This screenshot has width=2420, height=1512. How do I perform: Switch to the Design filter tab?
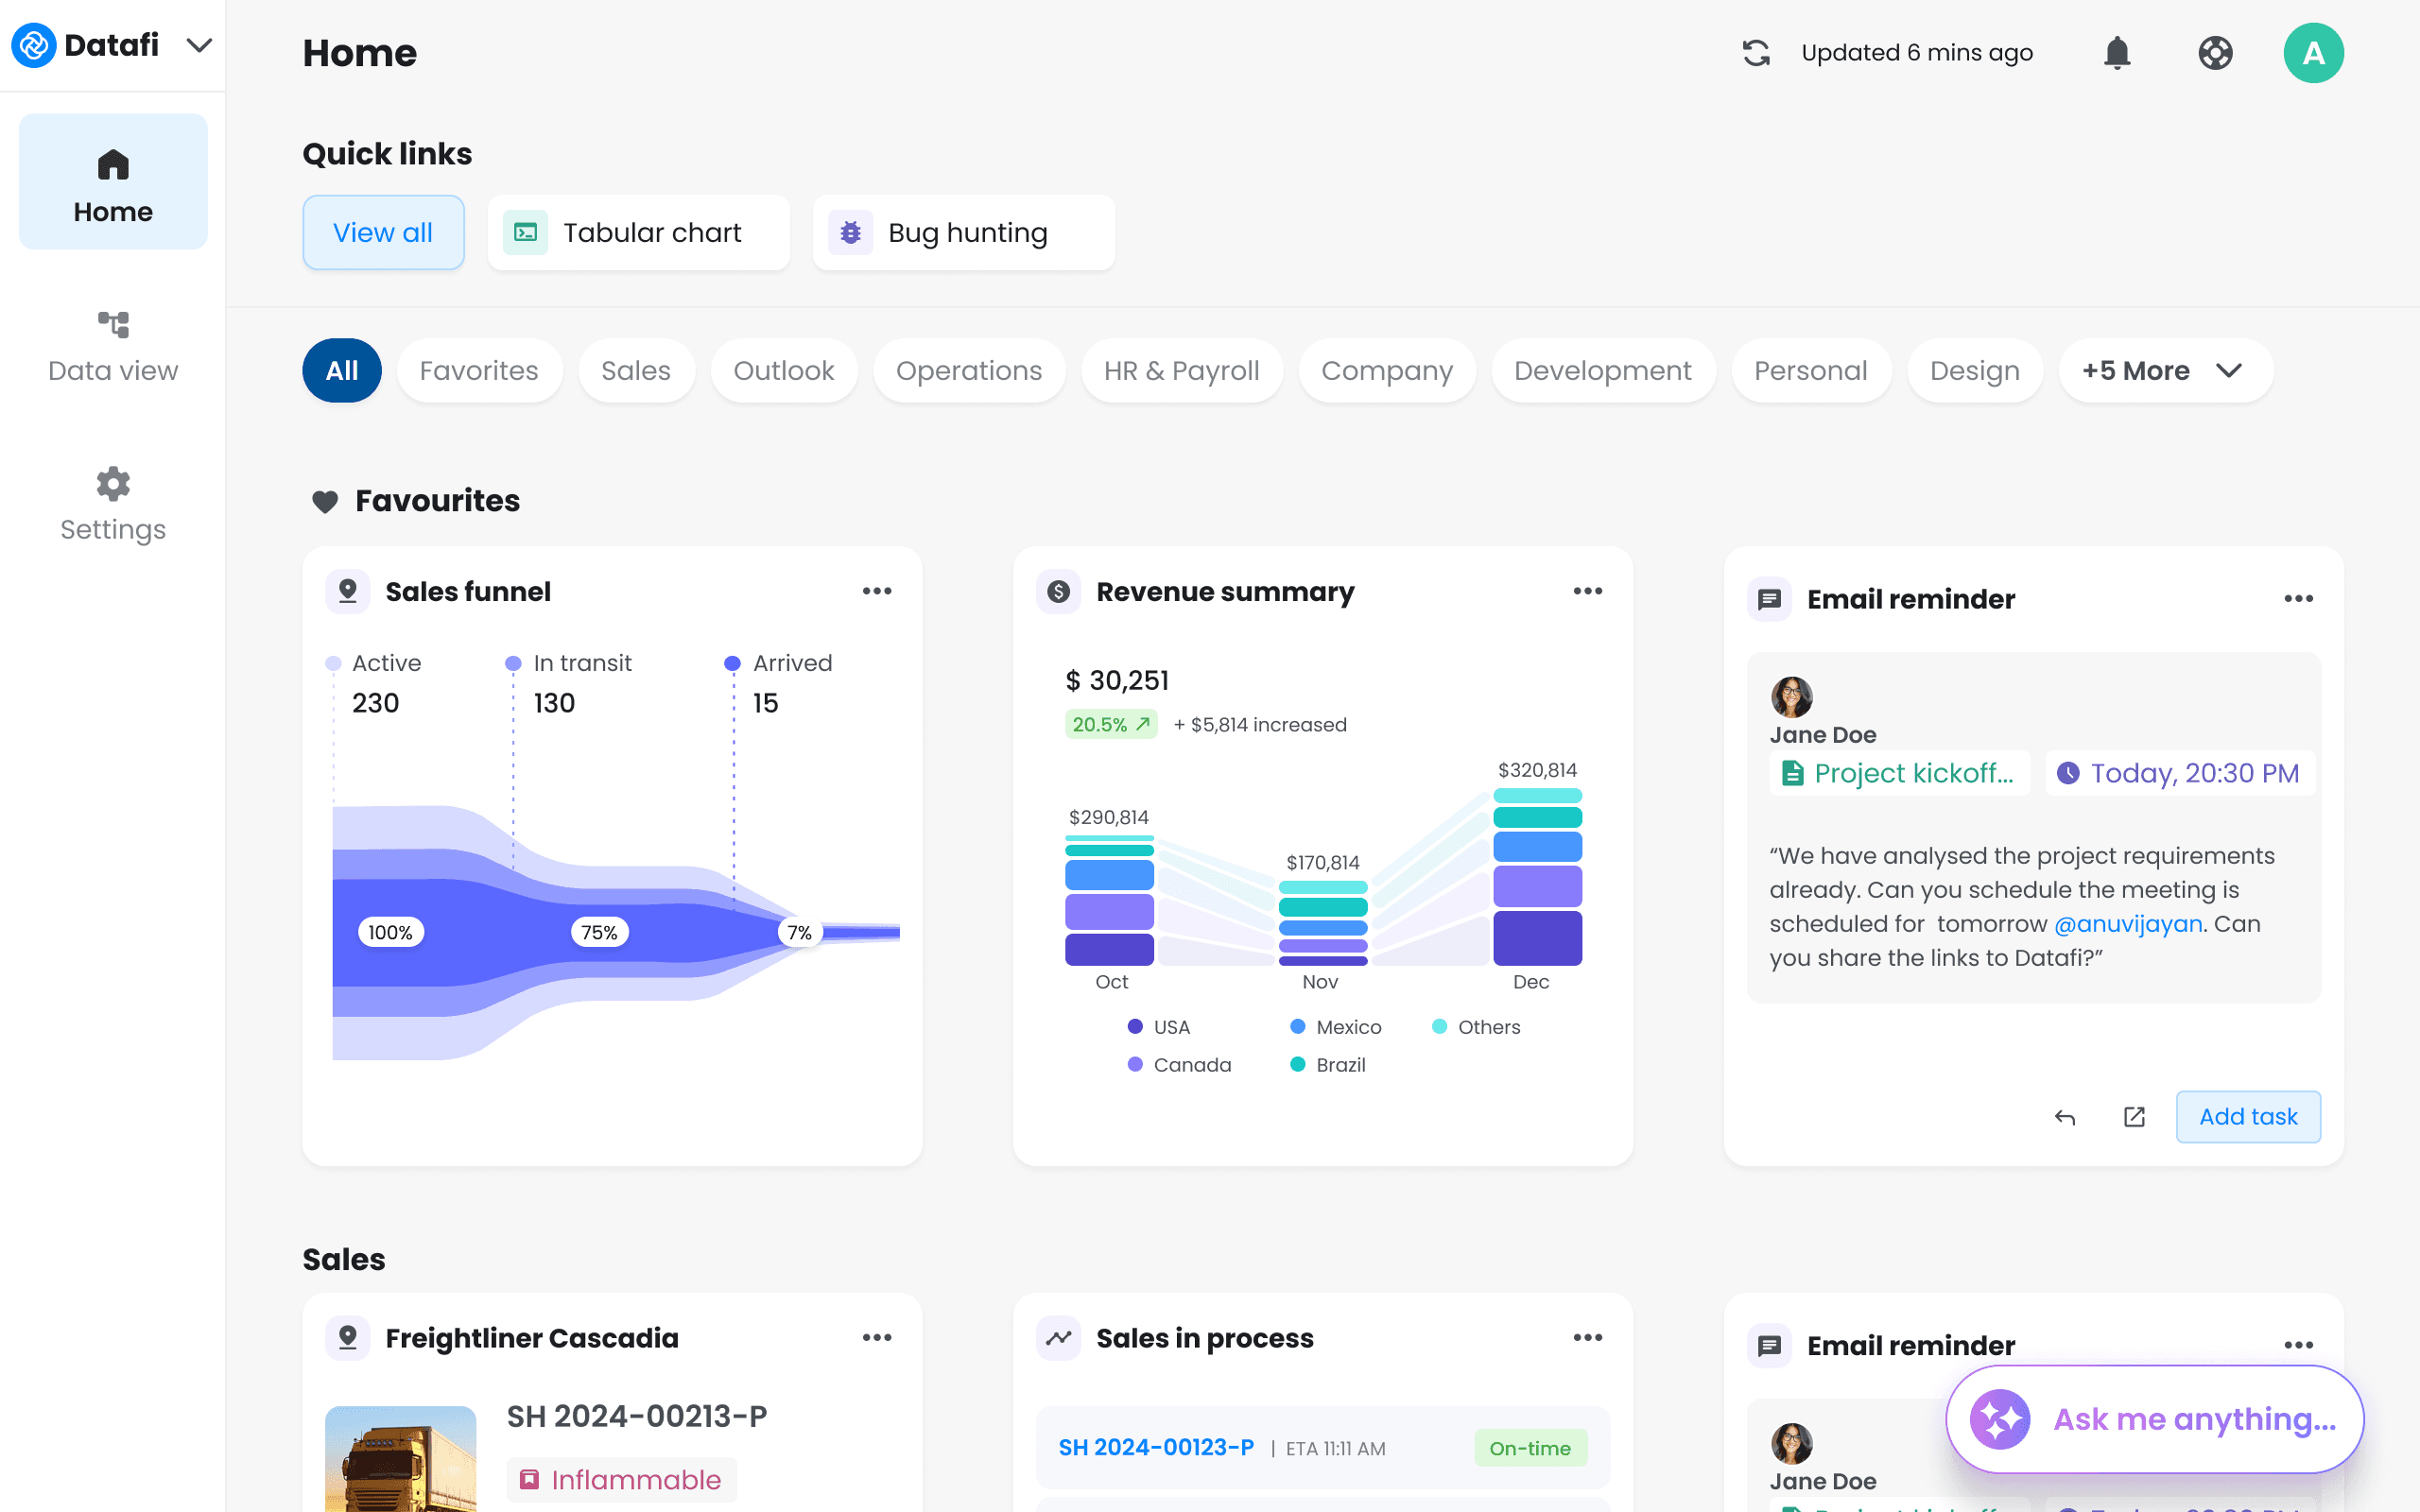click(x=1975, y=371)
